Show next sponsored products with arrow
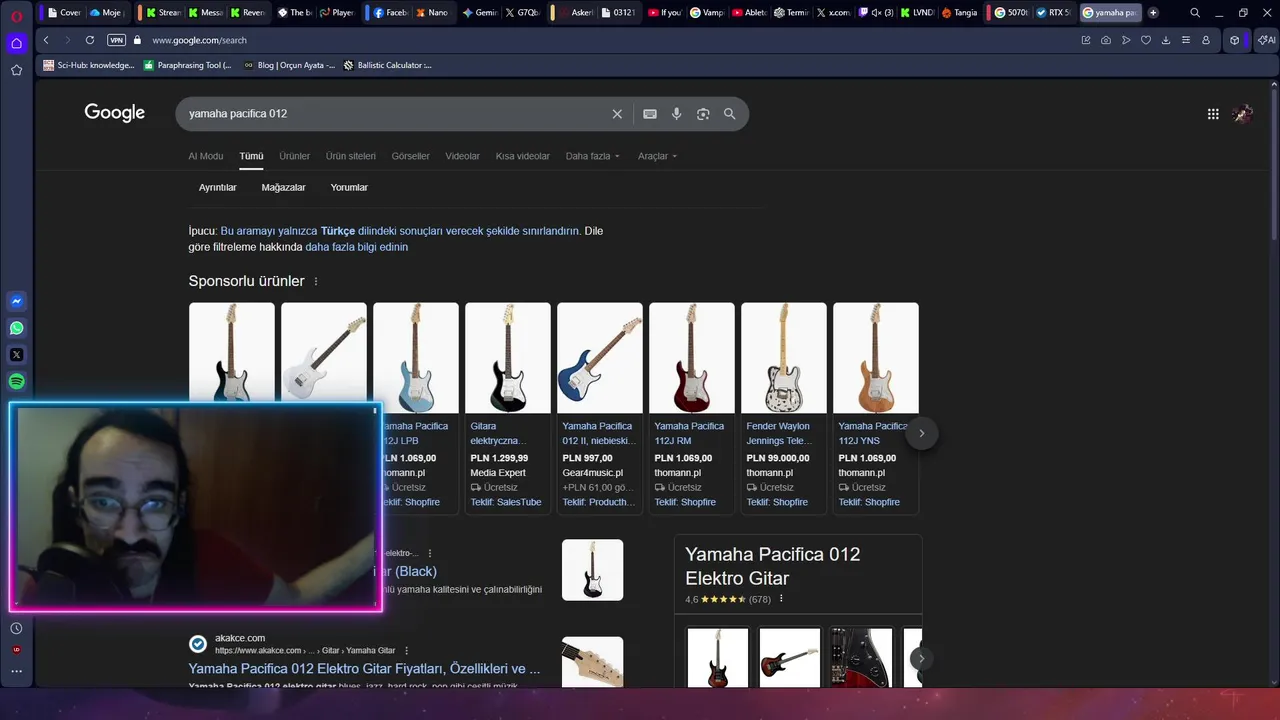Screen dimensions: 1280x720 coord(921,433)
